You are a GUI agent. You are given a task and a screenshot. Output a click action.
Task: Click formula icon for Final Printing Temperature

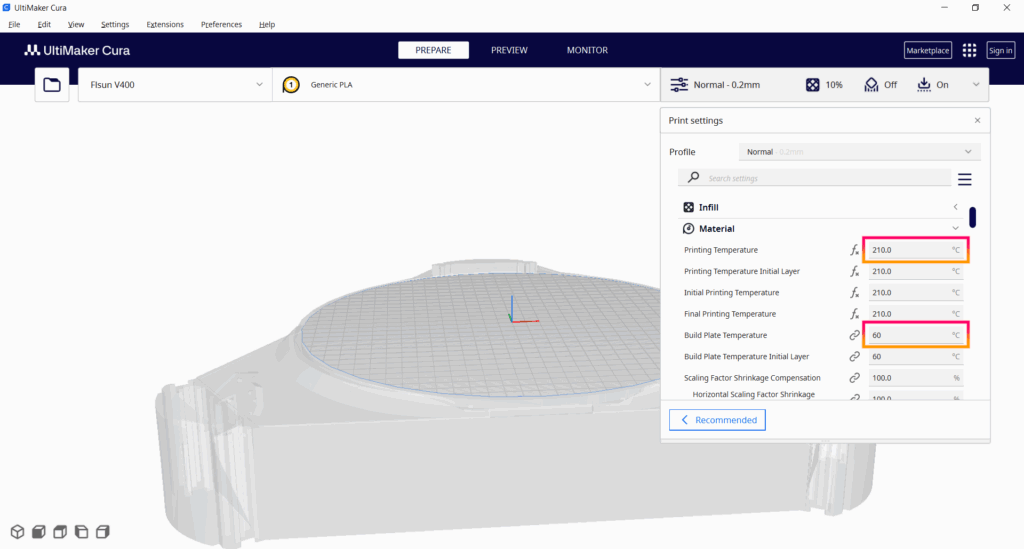tap(854, 314)
